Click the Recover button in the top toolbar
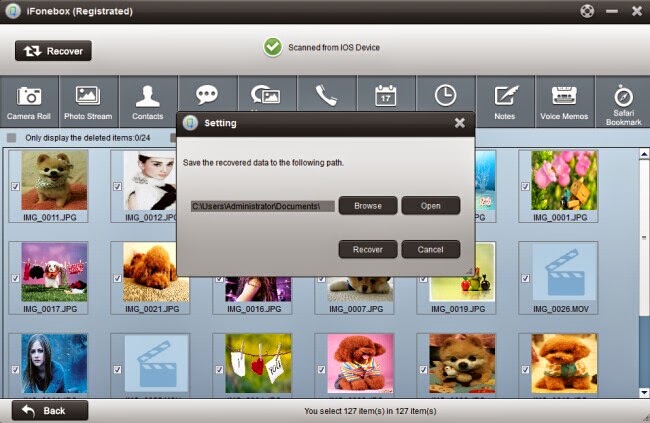The image size is (650, 423). pos(53,51)
